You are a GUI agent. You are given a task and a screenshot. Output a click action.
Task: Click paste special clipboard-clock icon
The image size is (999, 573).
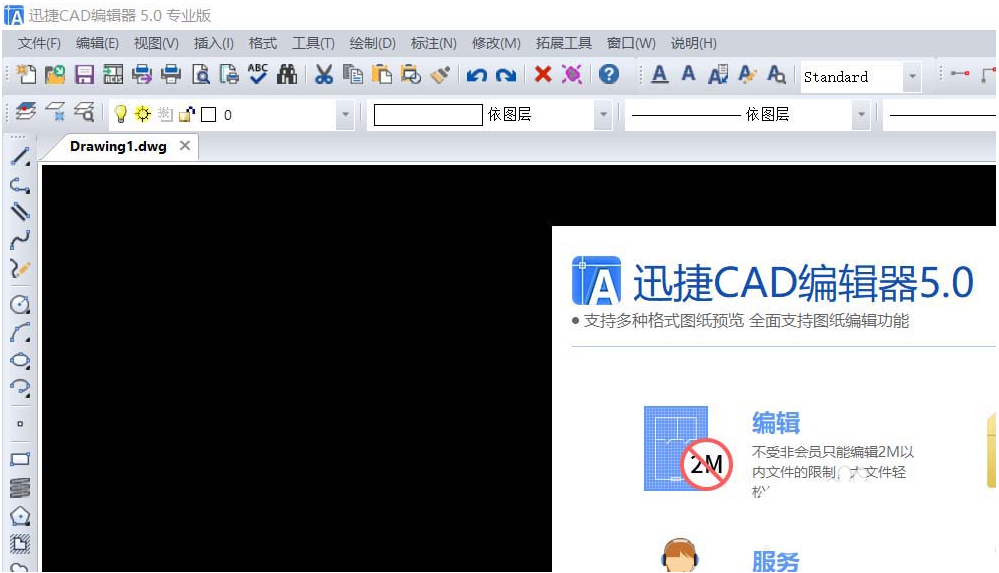click(411, 75)
